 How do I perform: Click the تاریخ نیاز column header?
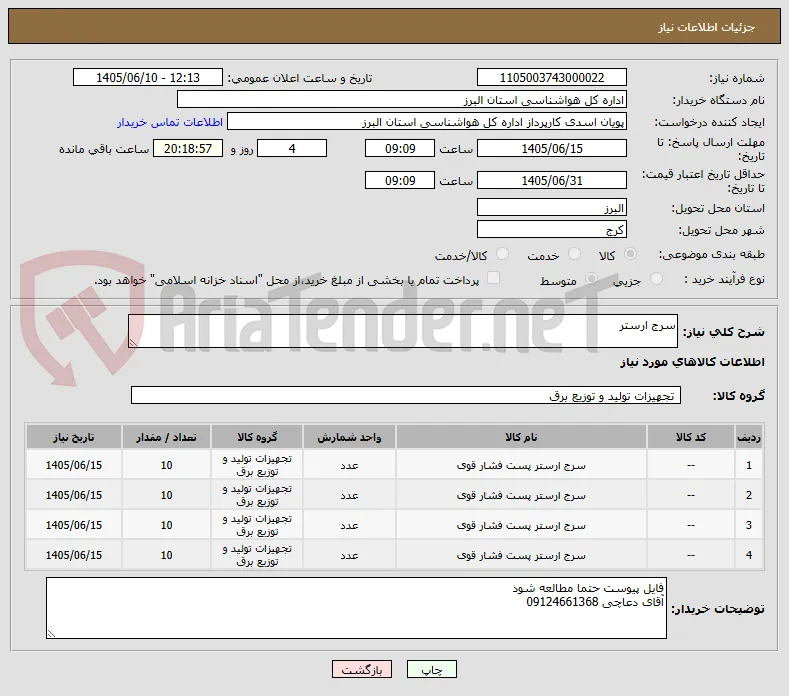click(x=74, y=437)
